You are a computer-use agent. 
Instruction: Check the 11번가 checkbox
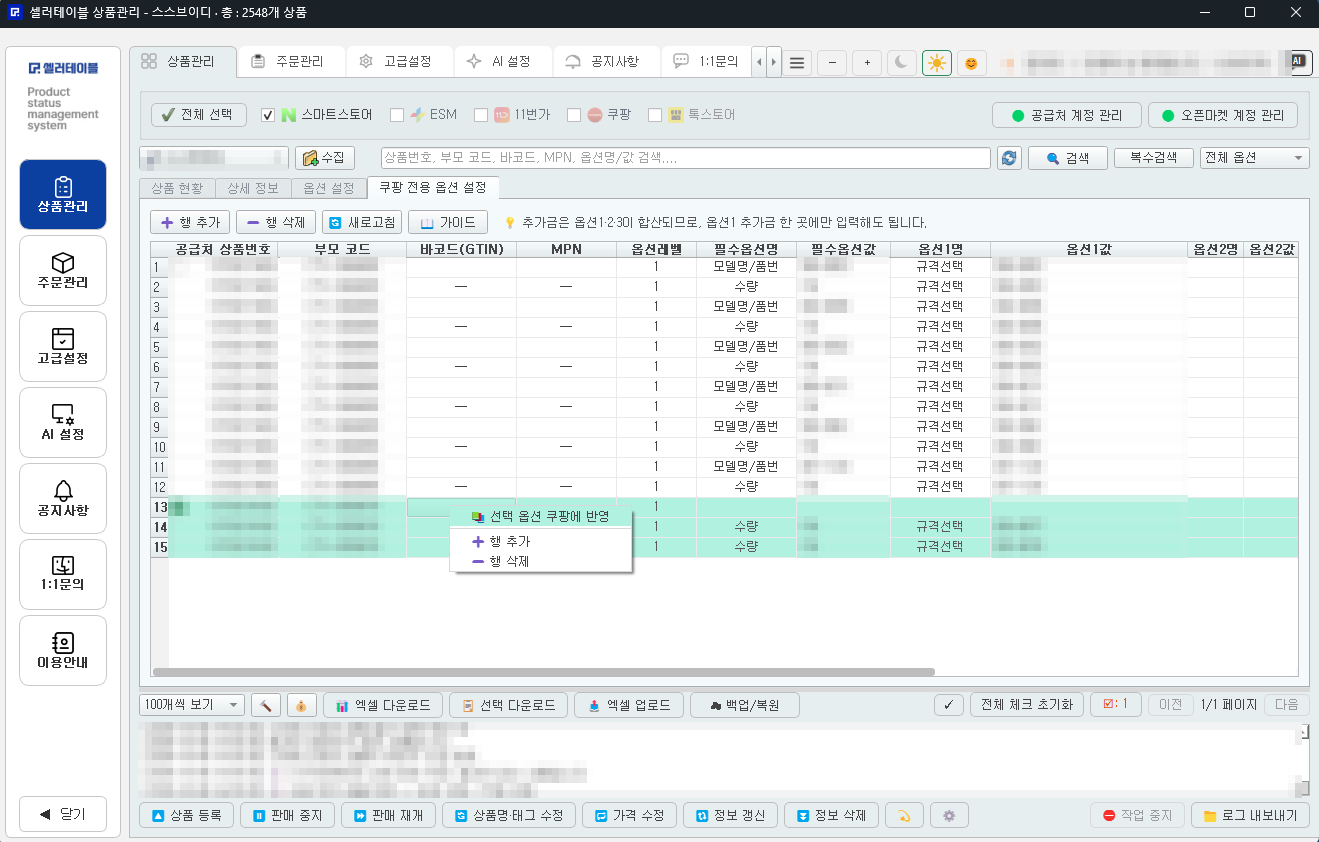[x=481, y=115]
